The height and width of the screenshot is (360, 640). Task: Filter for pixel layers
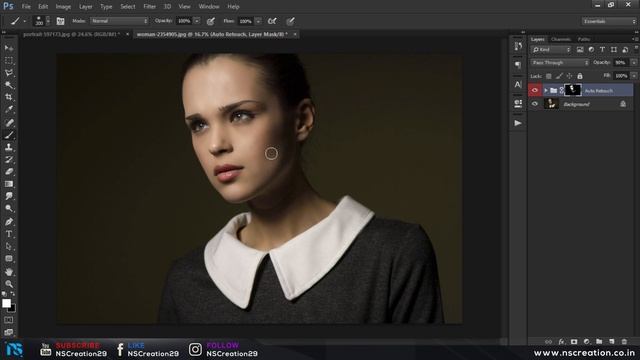click(x=580, y=49)
